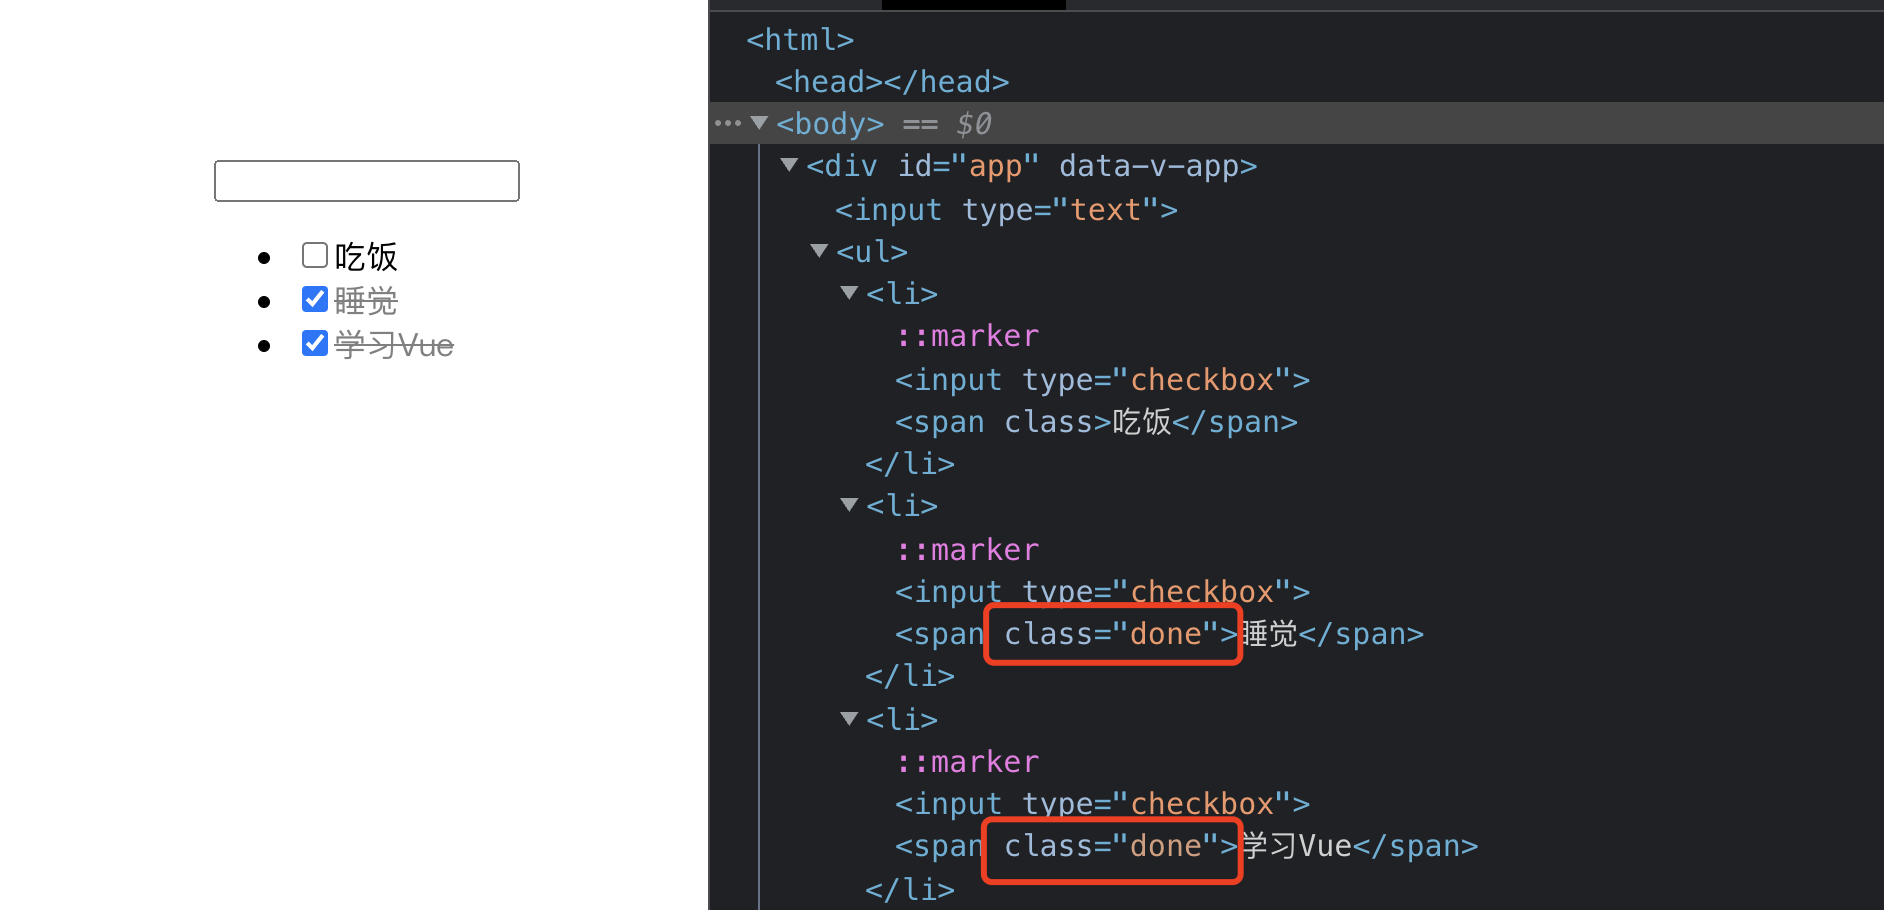Open the three-dots menu beside body
This screenshot has width=1884, height=910.
728,124
